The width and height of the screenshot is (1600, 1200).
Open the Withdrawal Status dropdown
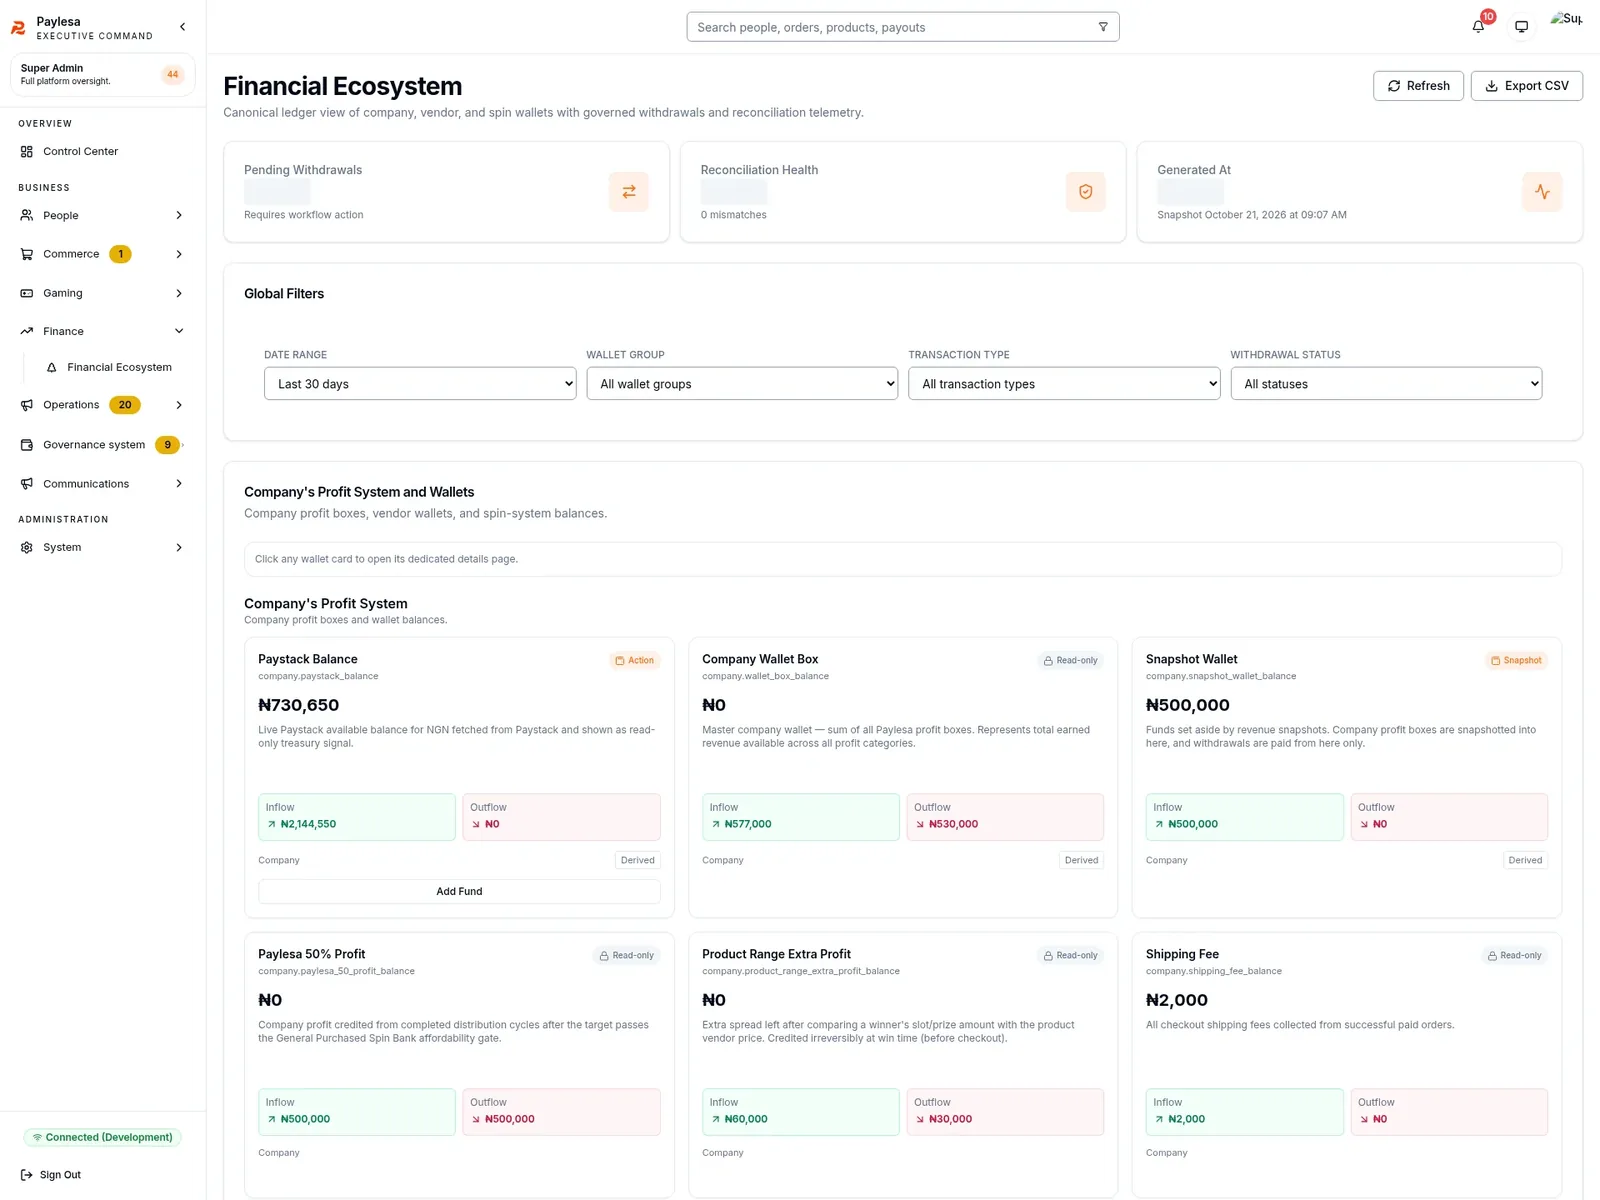pyautogui.click(x=1386, y=384)
